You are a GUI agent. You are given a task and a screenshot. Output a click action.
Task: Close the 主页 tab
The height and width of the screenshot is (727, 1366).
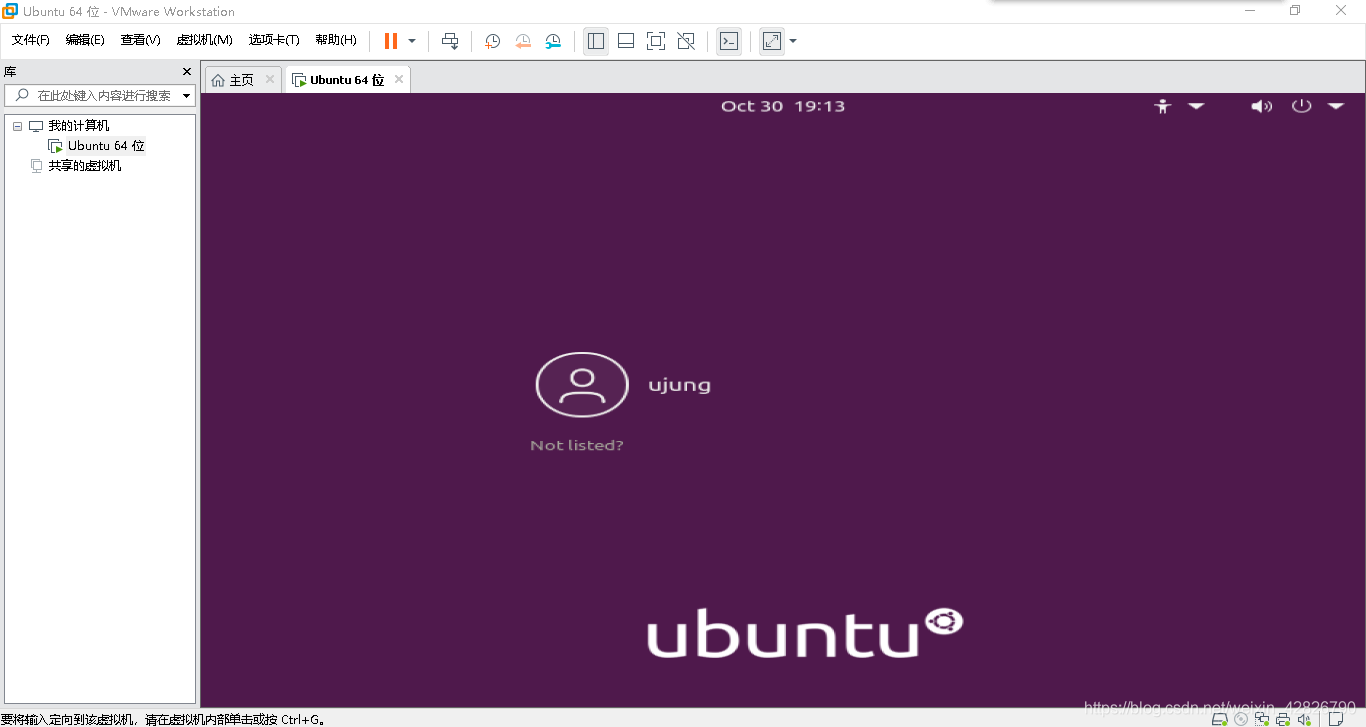[x=270, y=79]
